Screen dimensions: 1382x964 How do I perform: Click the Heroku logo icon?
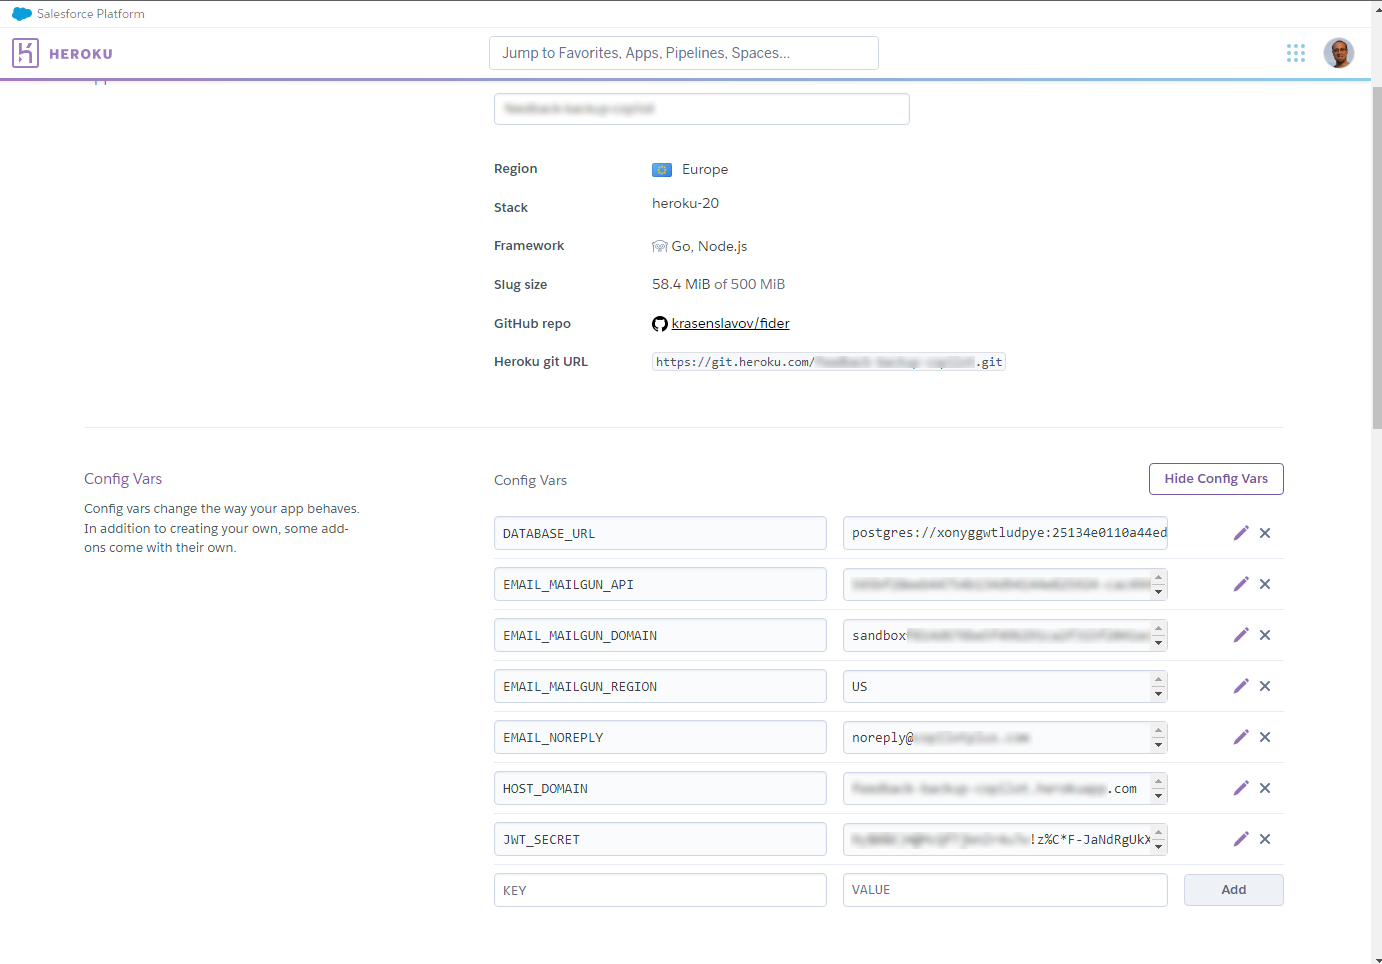click(x=25, y=53)
